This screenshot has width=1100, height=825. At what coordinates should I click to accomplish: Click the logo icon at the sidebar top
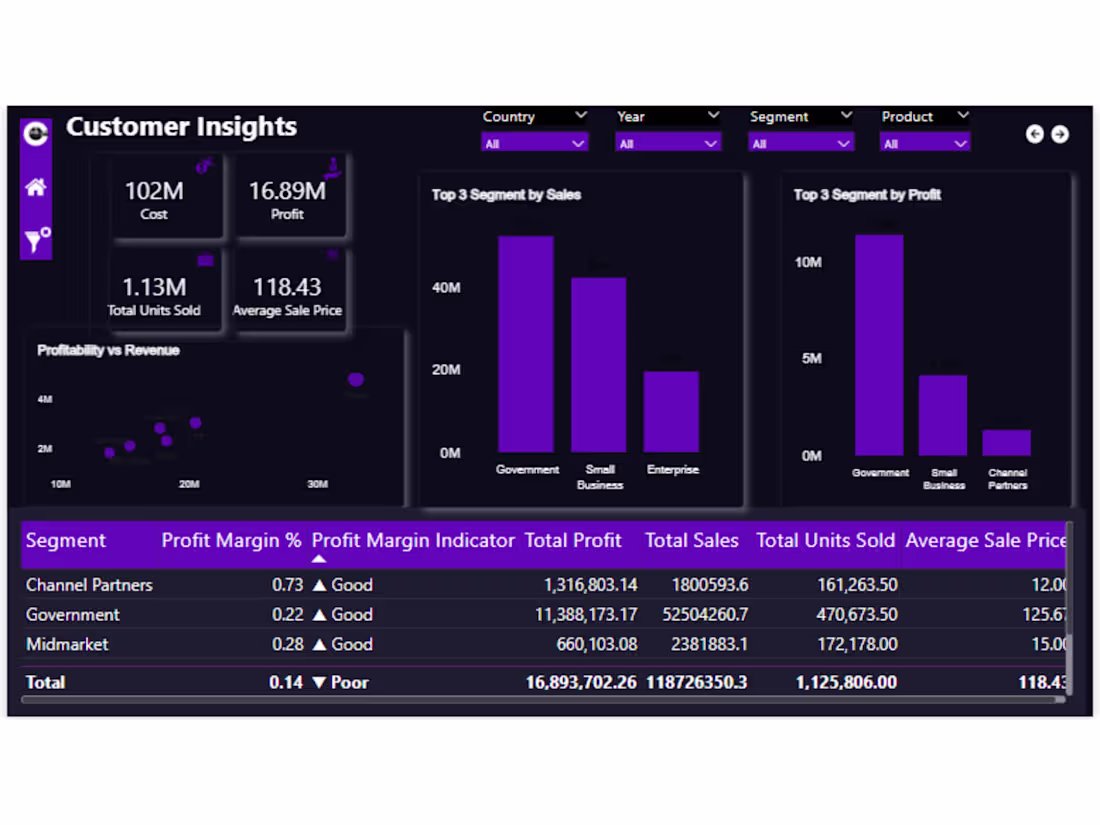(35, 133)
